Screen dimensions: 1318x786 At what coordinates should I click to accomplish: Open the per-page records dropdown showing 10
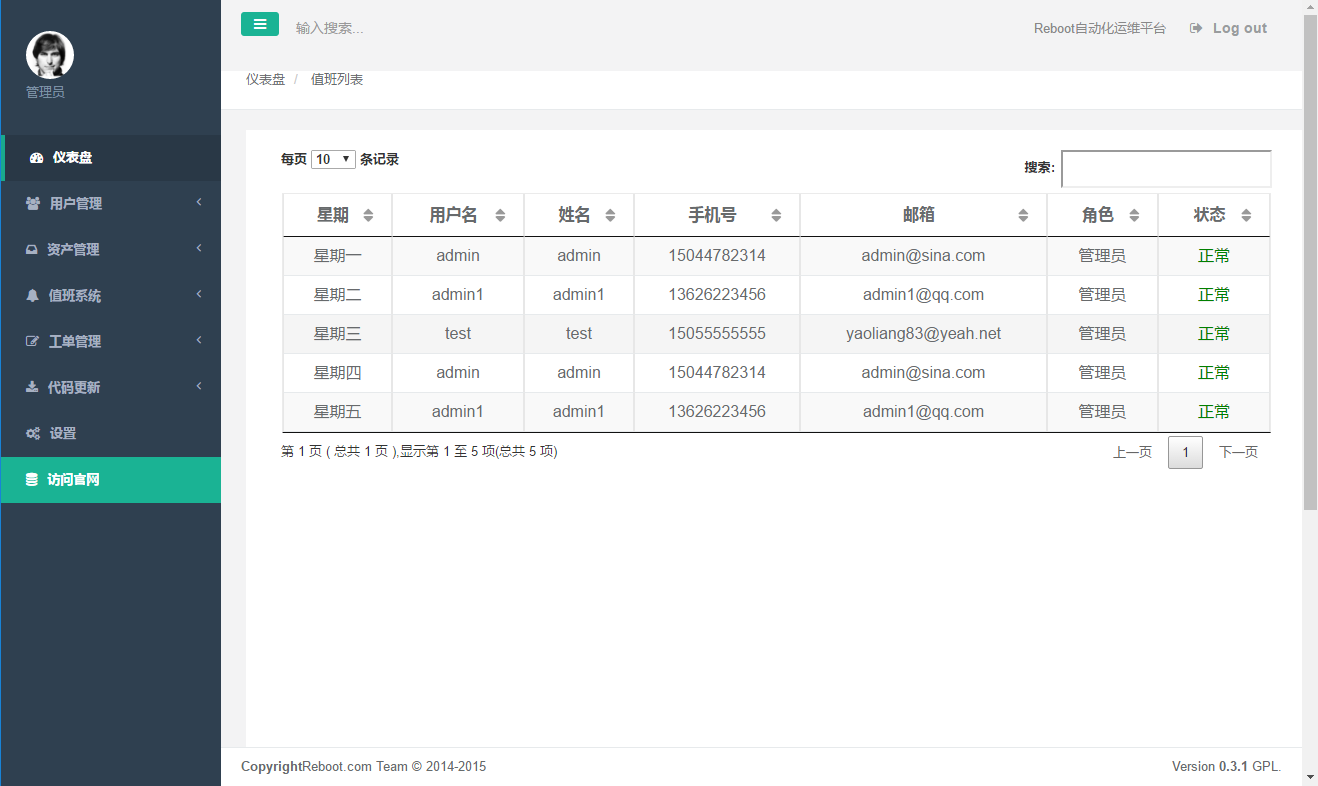[x=333, y=158]
